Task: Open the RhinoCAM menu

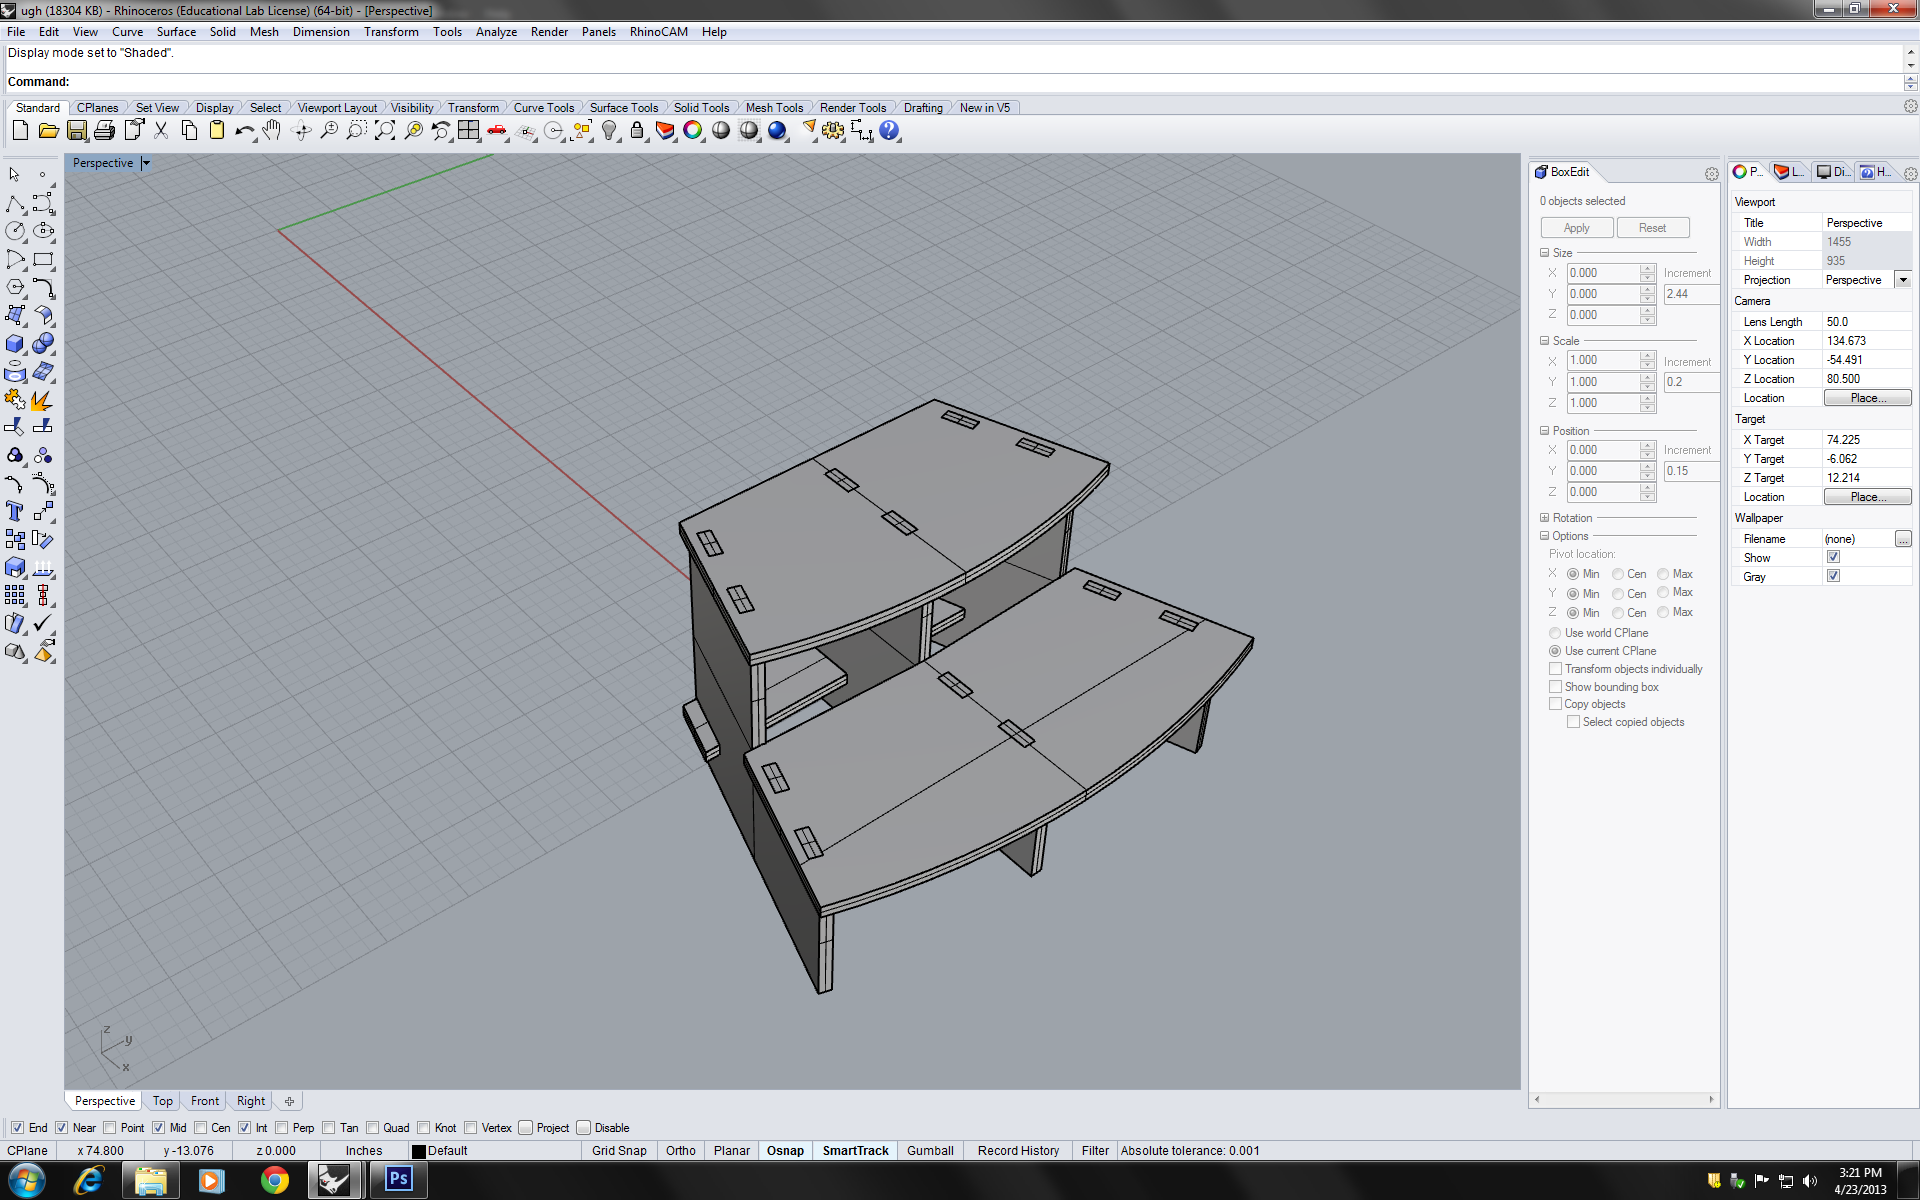Action: [658, 32]
